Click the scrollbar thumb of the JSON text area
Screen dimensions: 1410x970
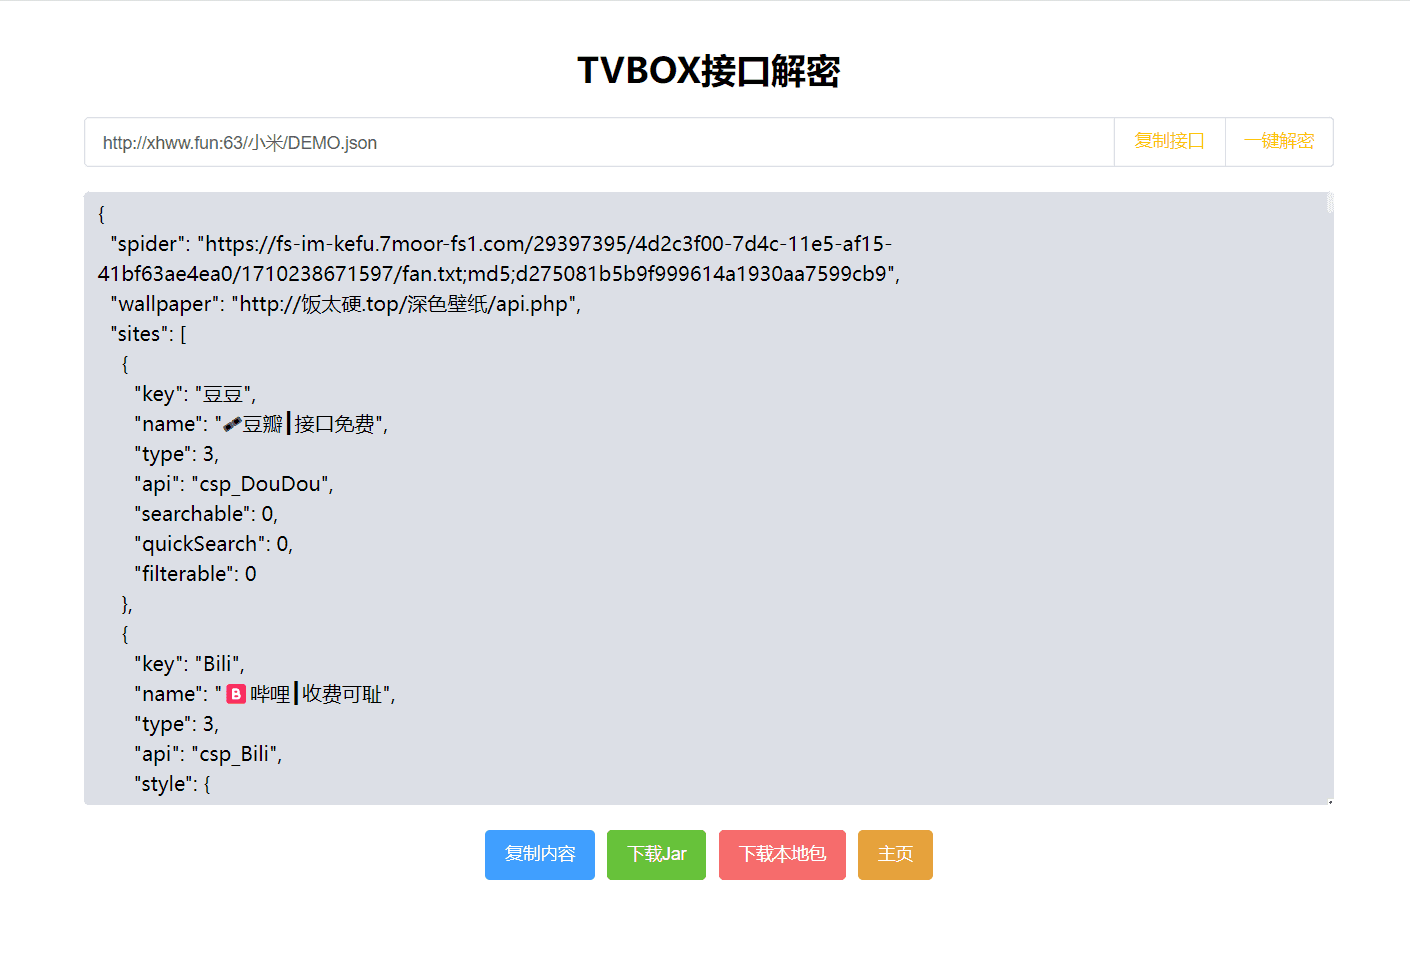1330,203
